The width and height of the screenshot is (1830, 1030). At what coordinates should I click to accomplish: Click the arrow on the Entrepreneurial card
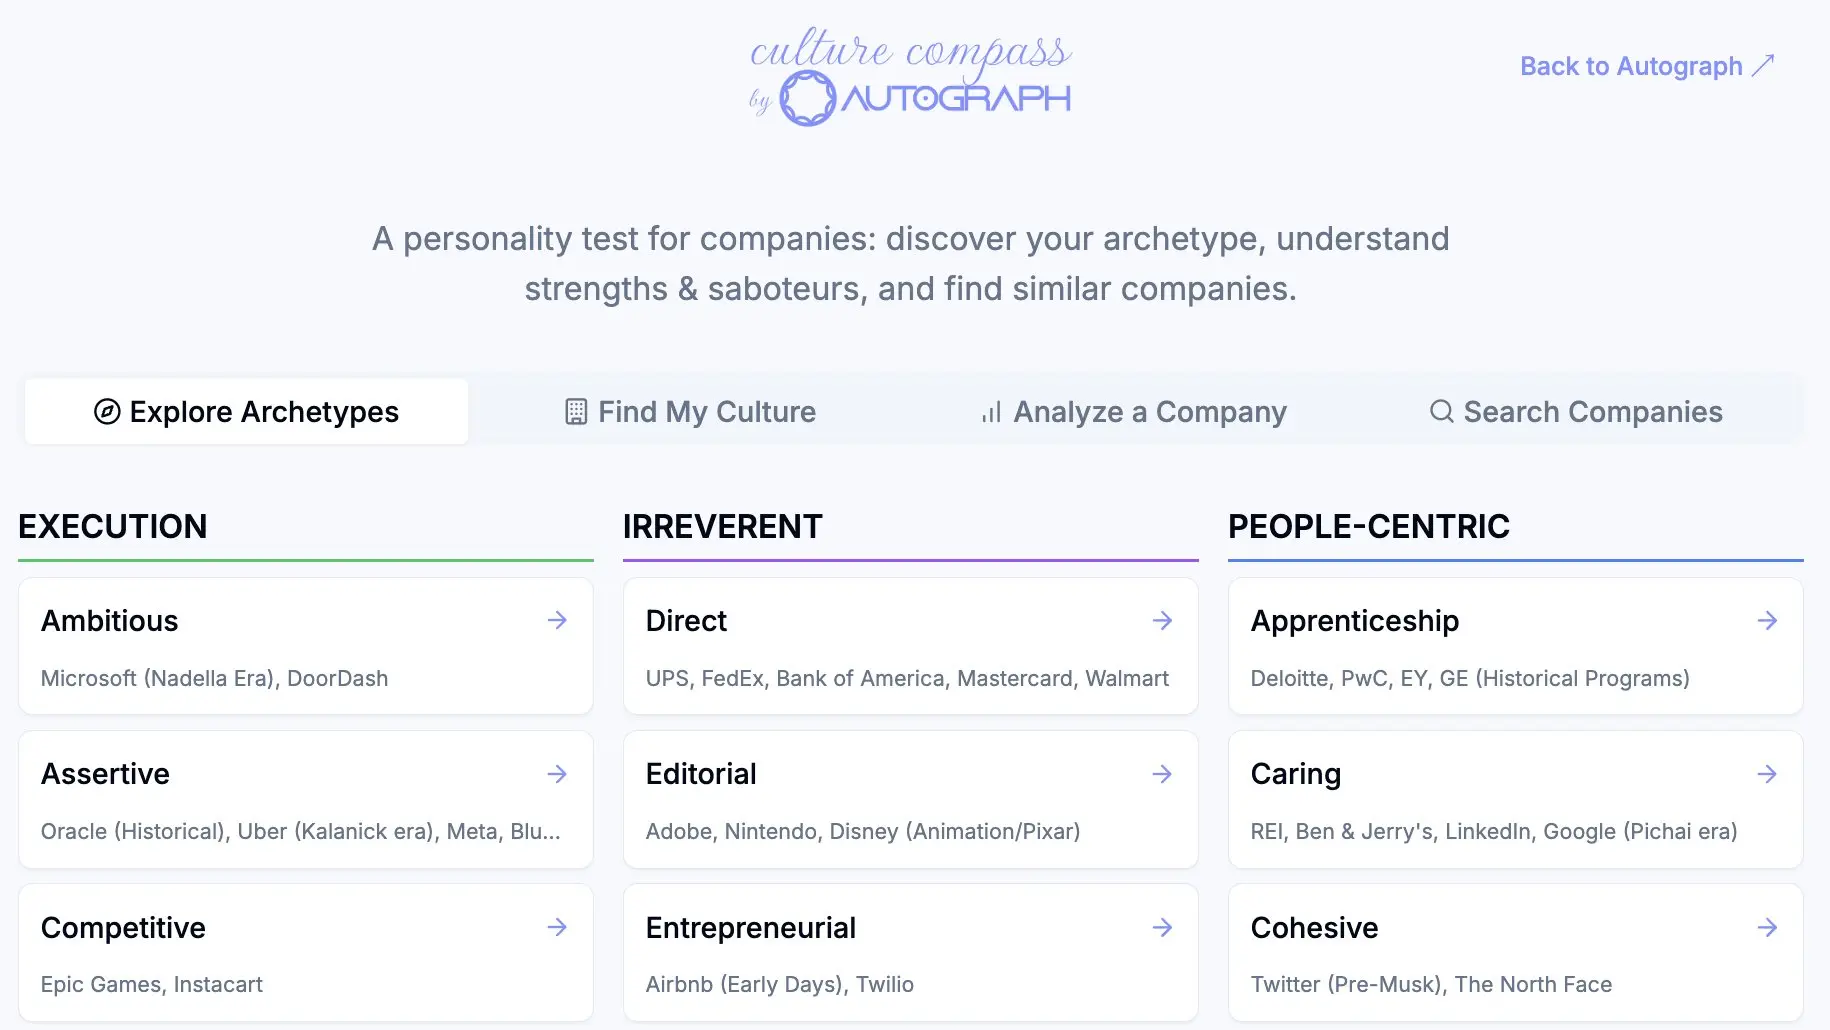tap(1163, 927)
